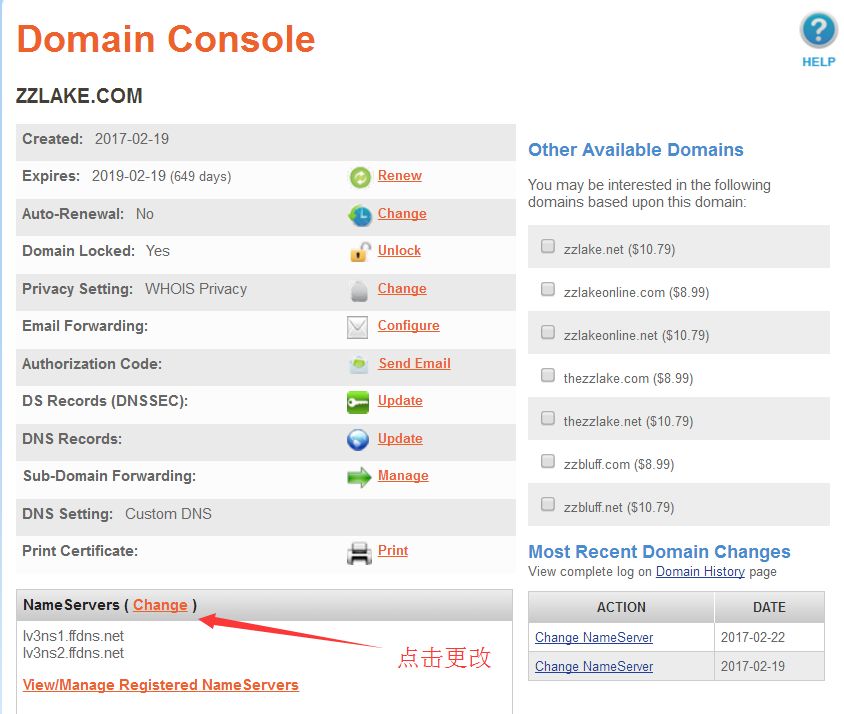Click the Print Certificate printer icon
844x714 pixels.
(359, 552)
